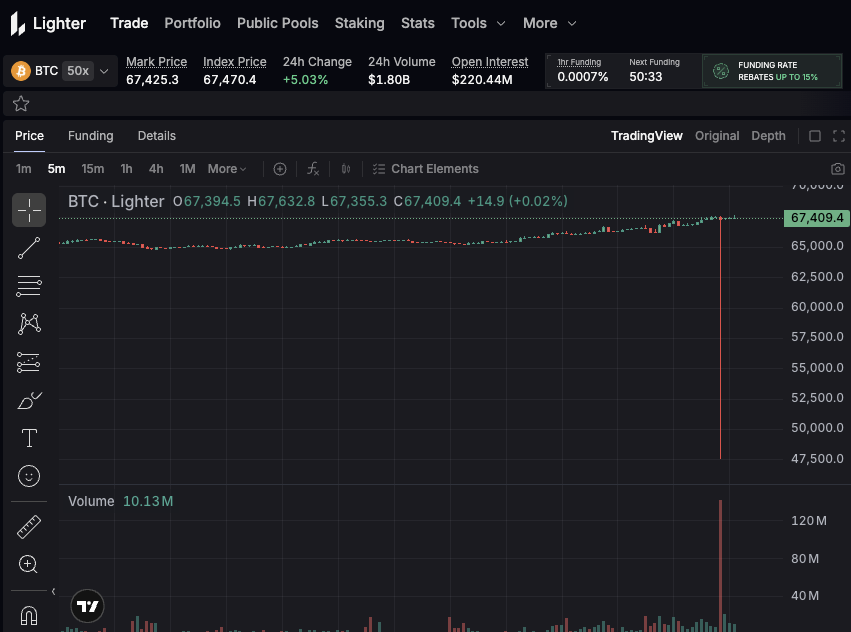Click the Lighter logo
This screenshot has height=632, width=851.
48,23
